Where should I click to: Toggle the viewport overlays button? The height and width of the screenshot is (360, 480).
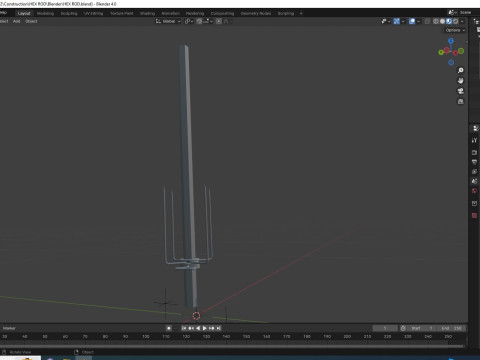click(x=412, y=21)
